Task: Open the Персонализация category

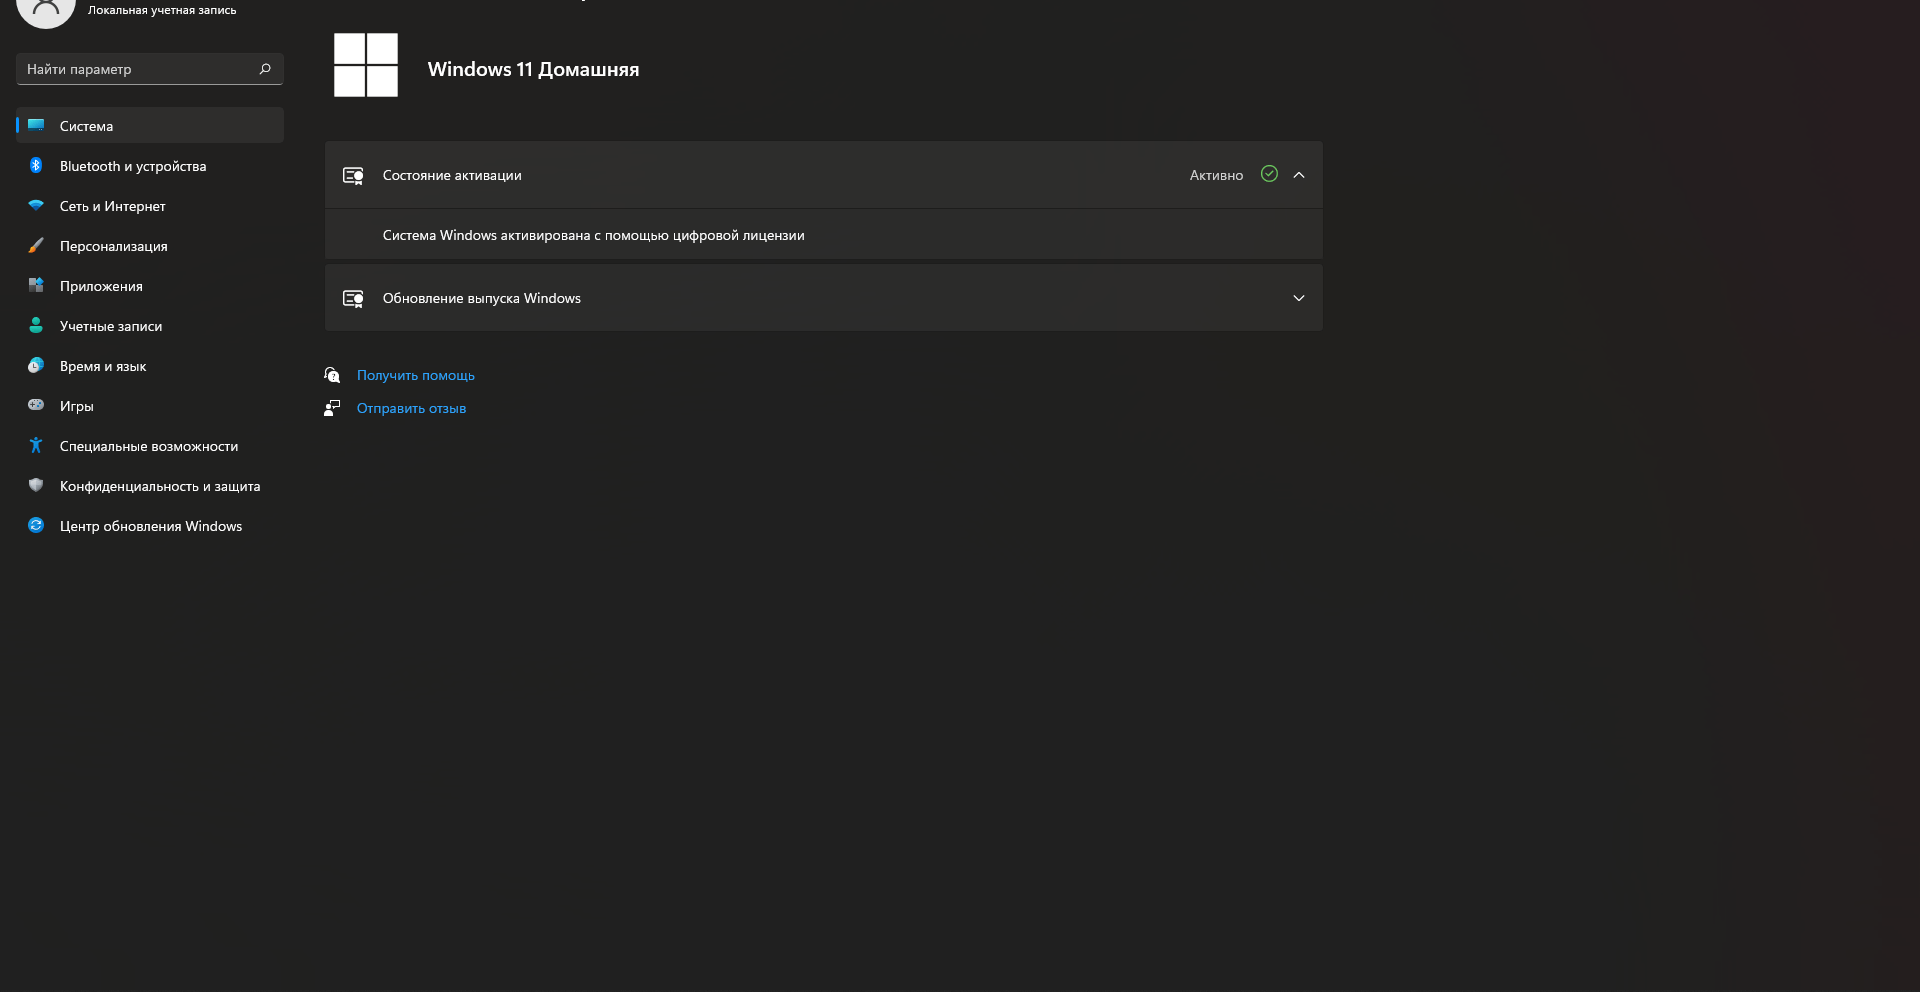Action: (150, 245)
